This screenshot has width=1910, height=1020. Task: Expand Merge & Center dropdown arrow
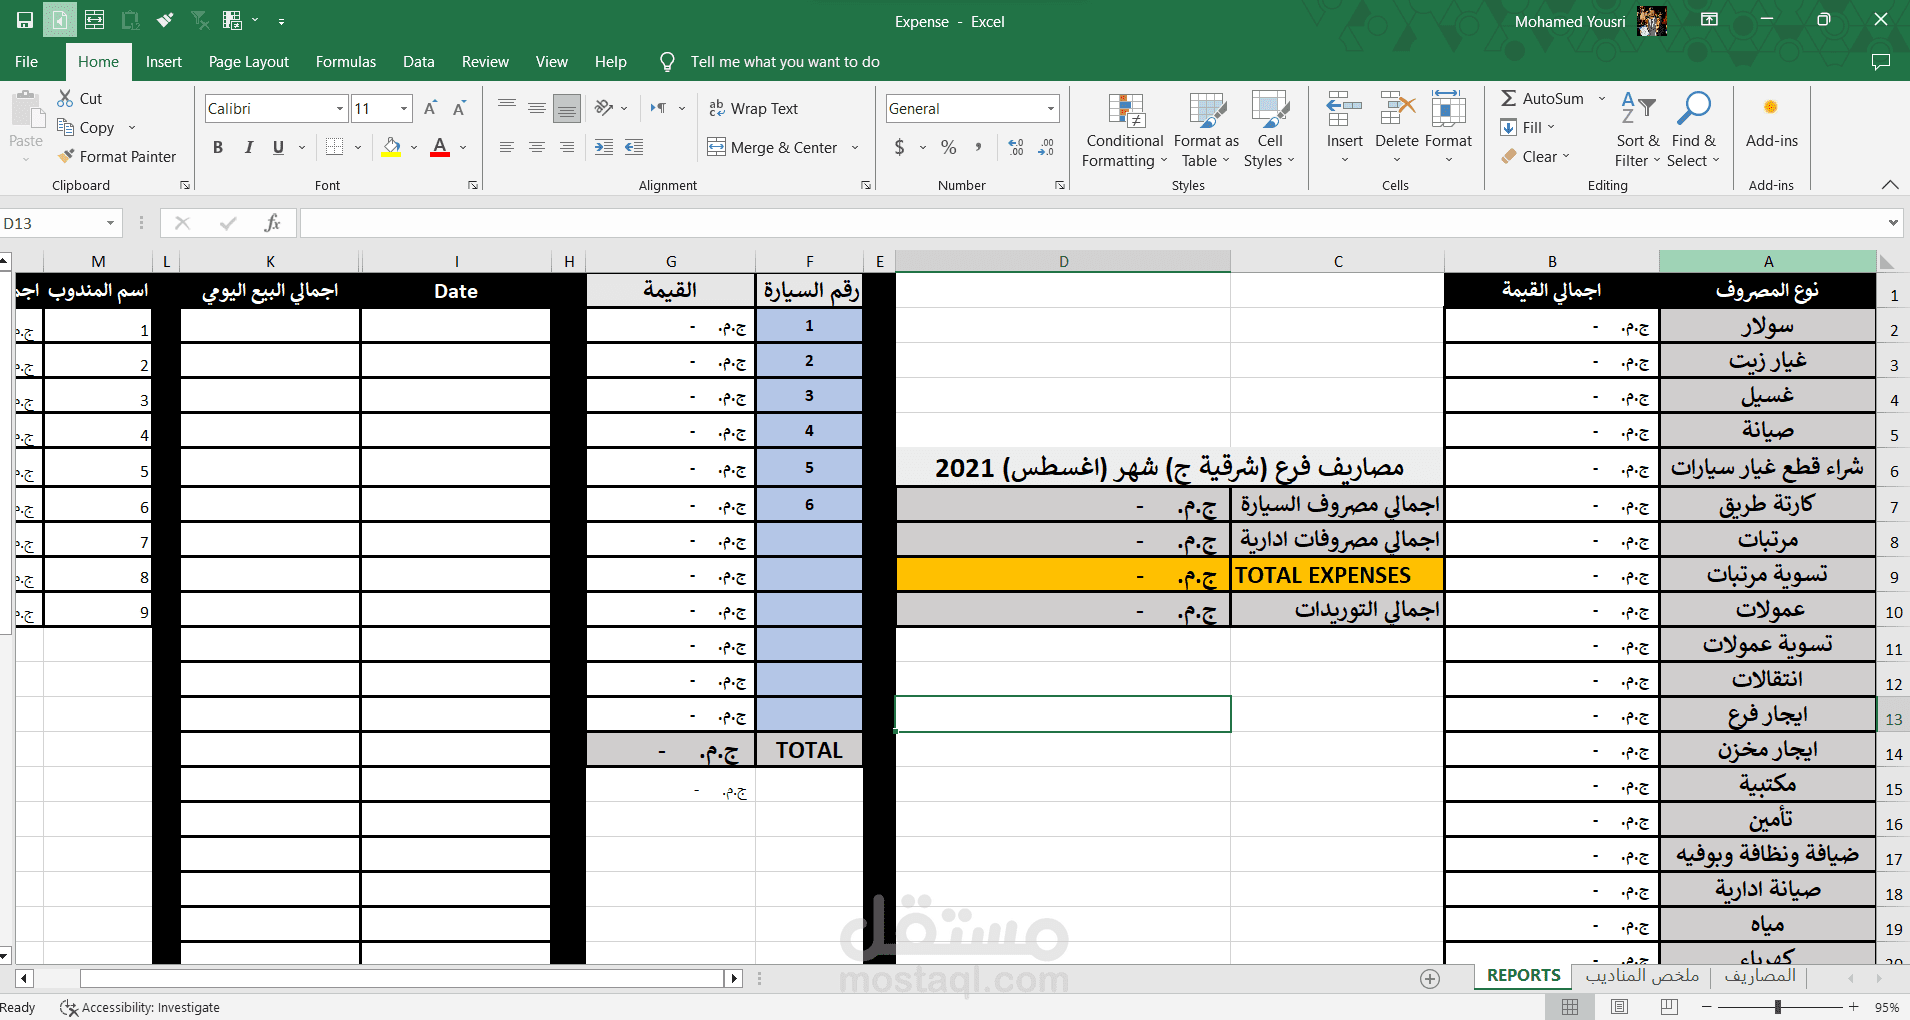(x=855, y=148)
